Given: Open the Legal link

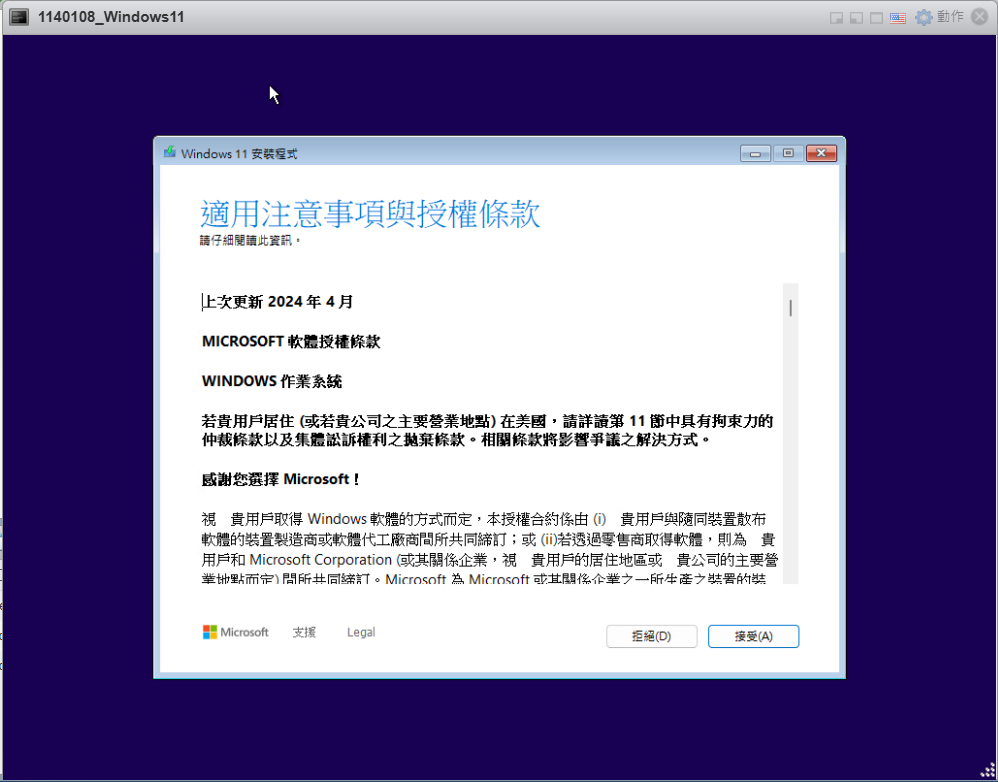Looking at the screenshot, I should point(361,632).
